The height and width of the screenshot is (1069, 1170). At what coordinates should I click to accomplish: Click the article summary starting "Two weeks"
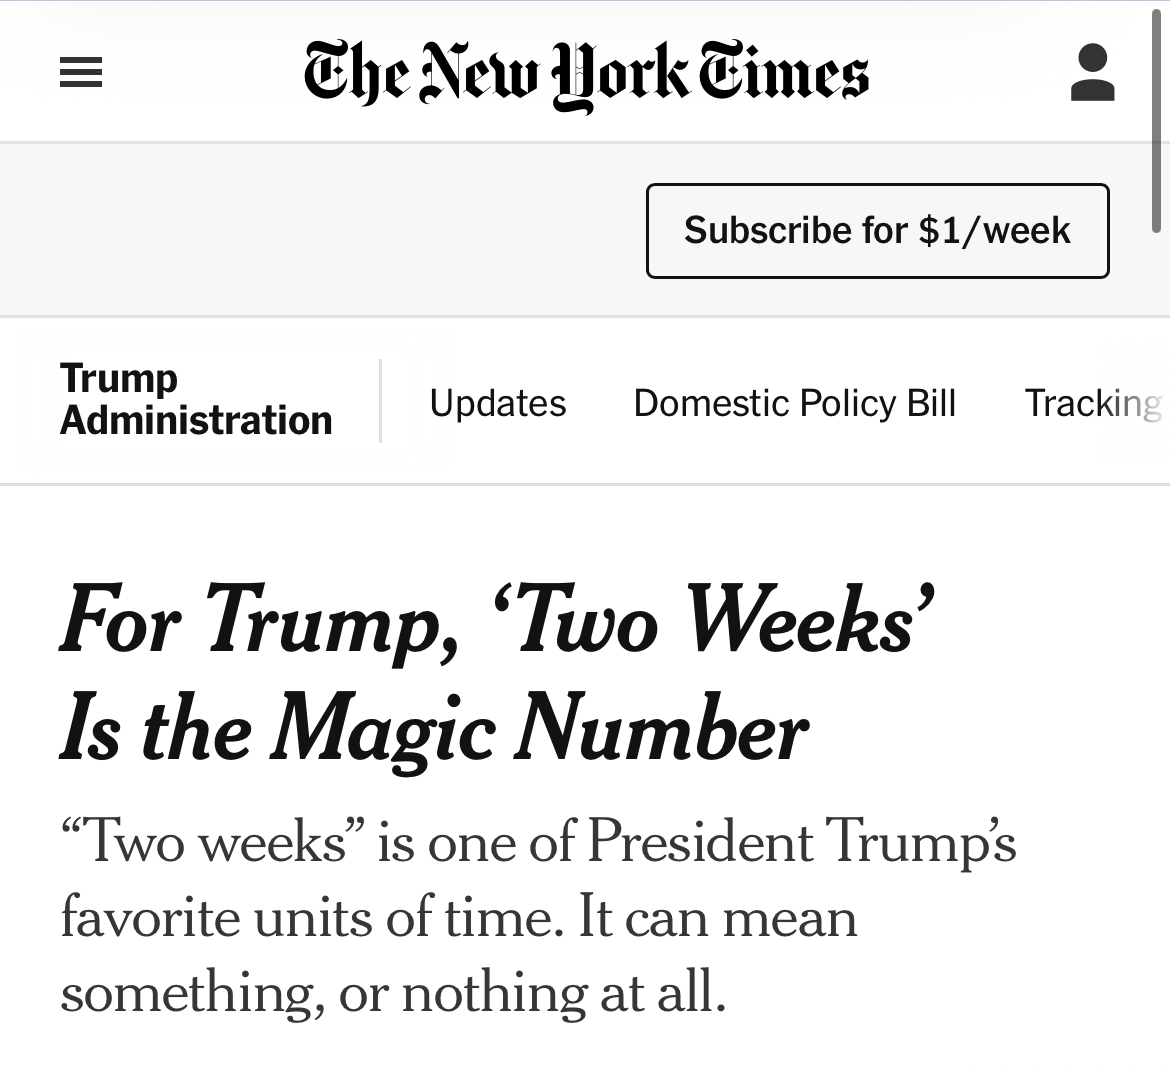538,917
